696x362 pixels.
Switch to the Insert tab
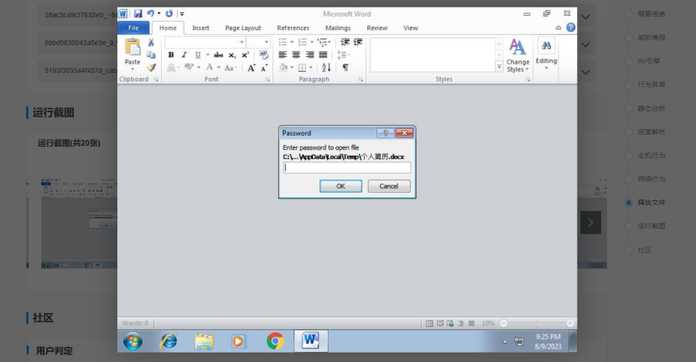click(x=201, y=28)
